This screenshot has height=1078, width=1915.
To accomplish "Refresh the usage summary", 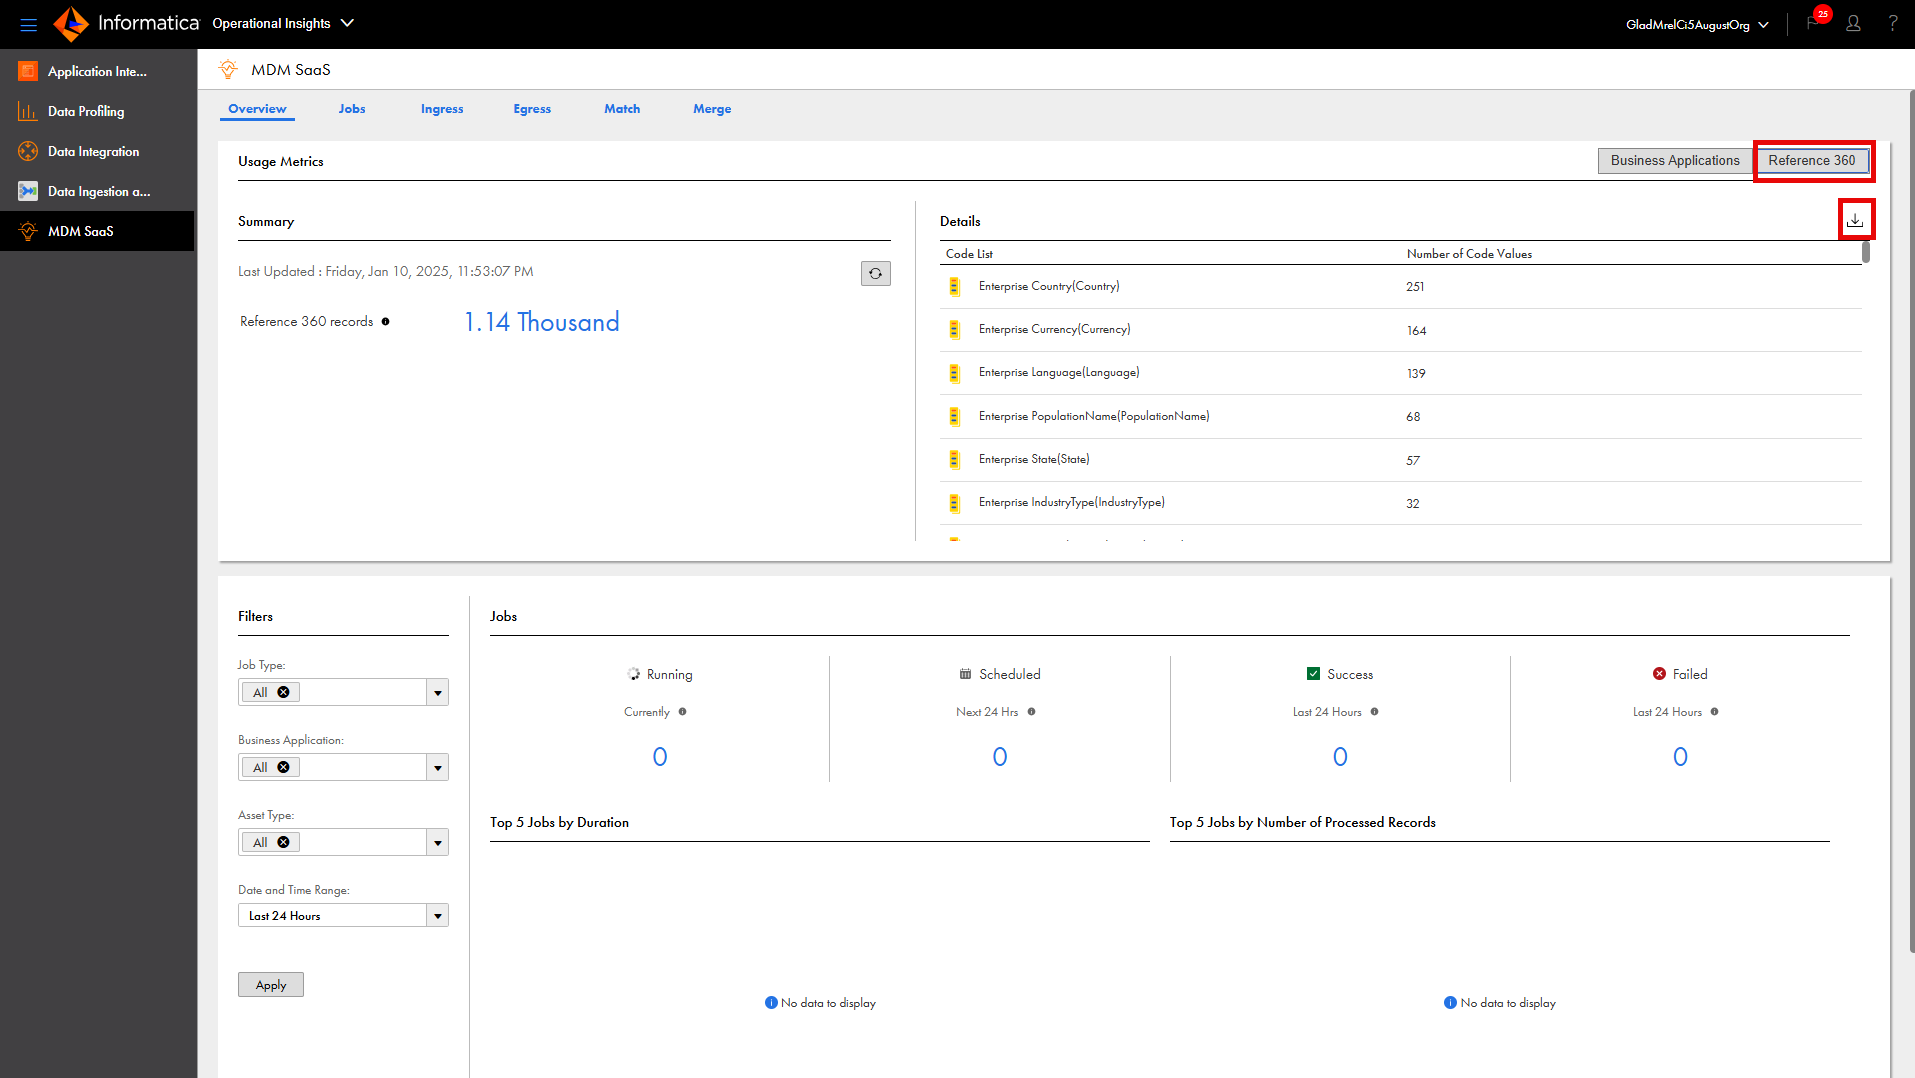I will click(x=876, y=273).
